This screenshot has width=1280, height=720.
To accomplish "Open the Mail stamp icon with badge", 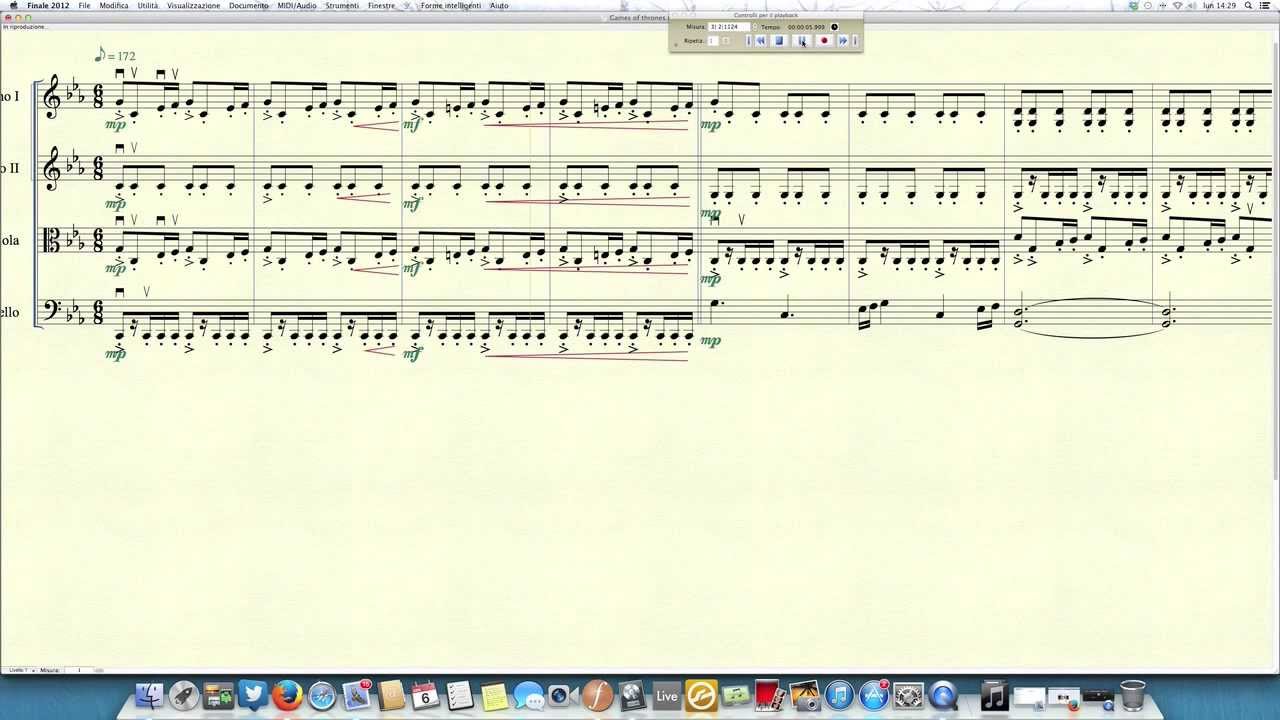I will point(357,695).
